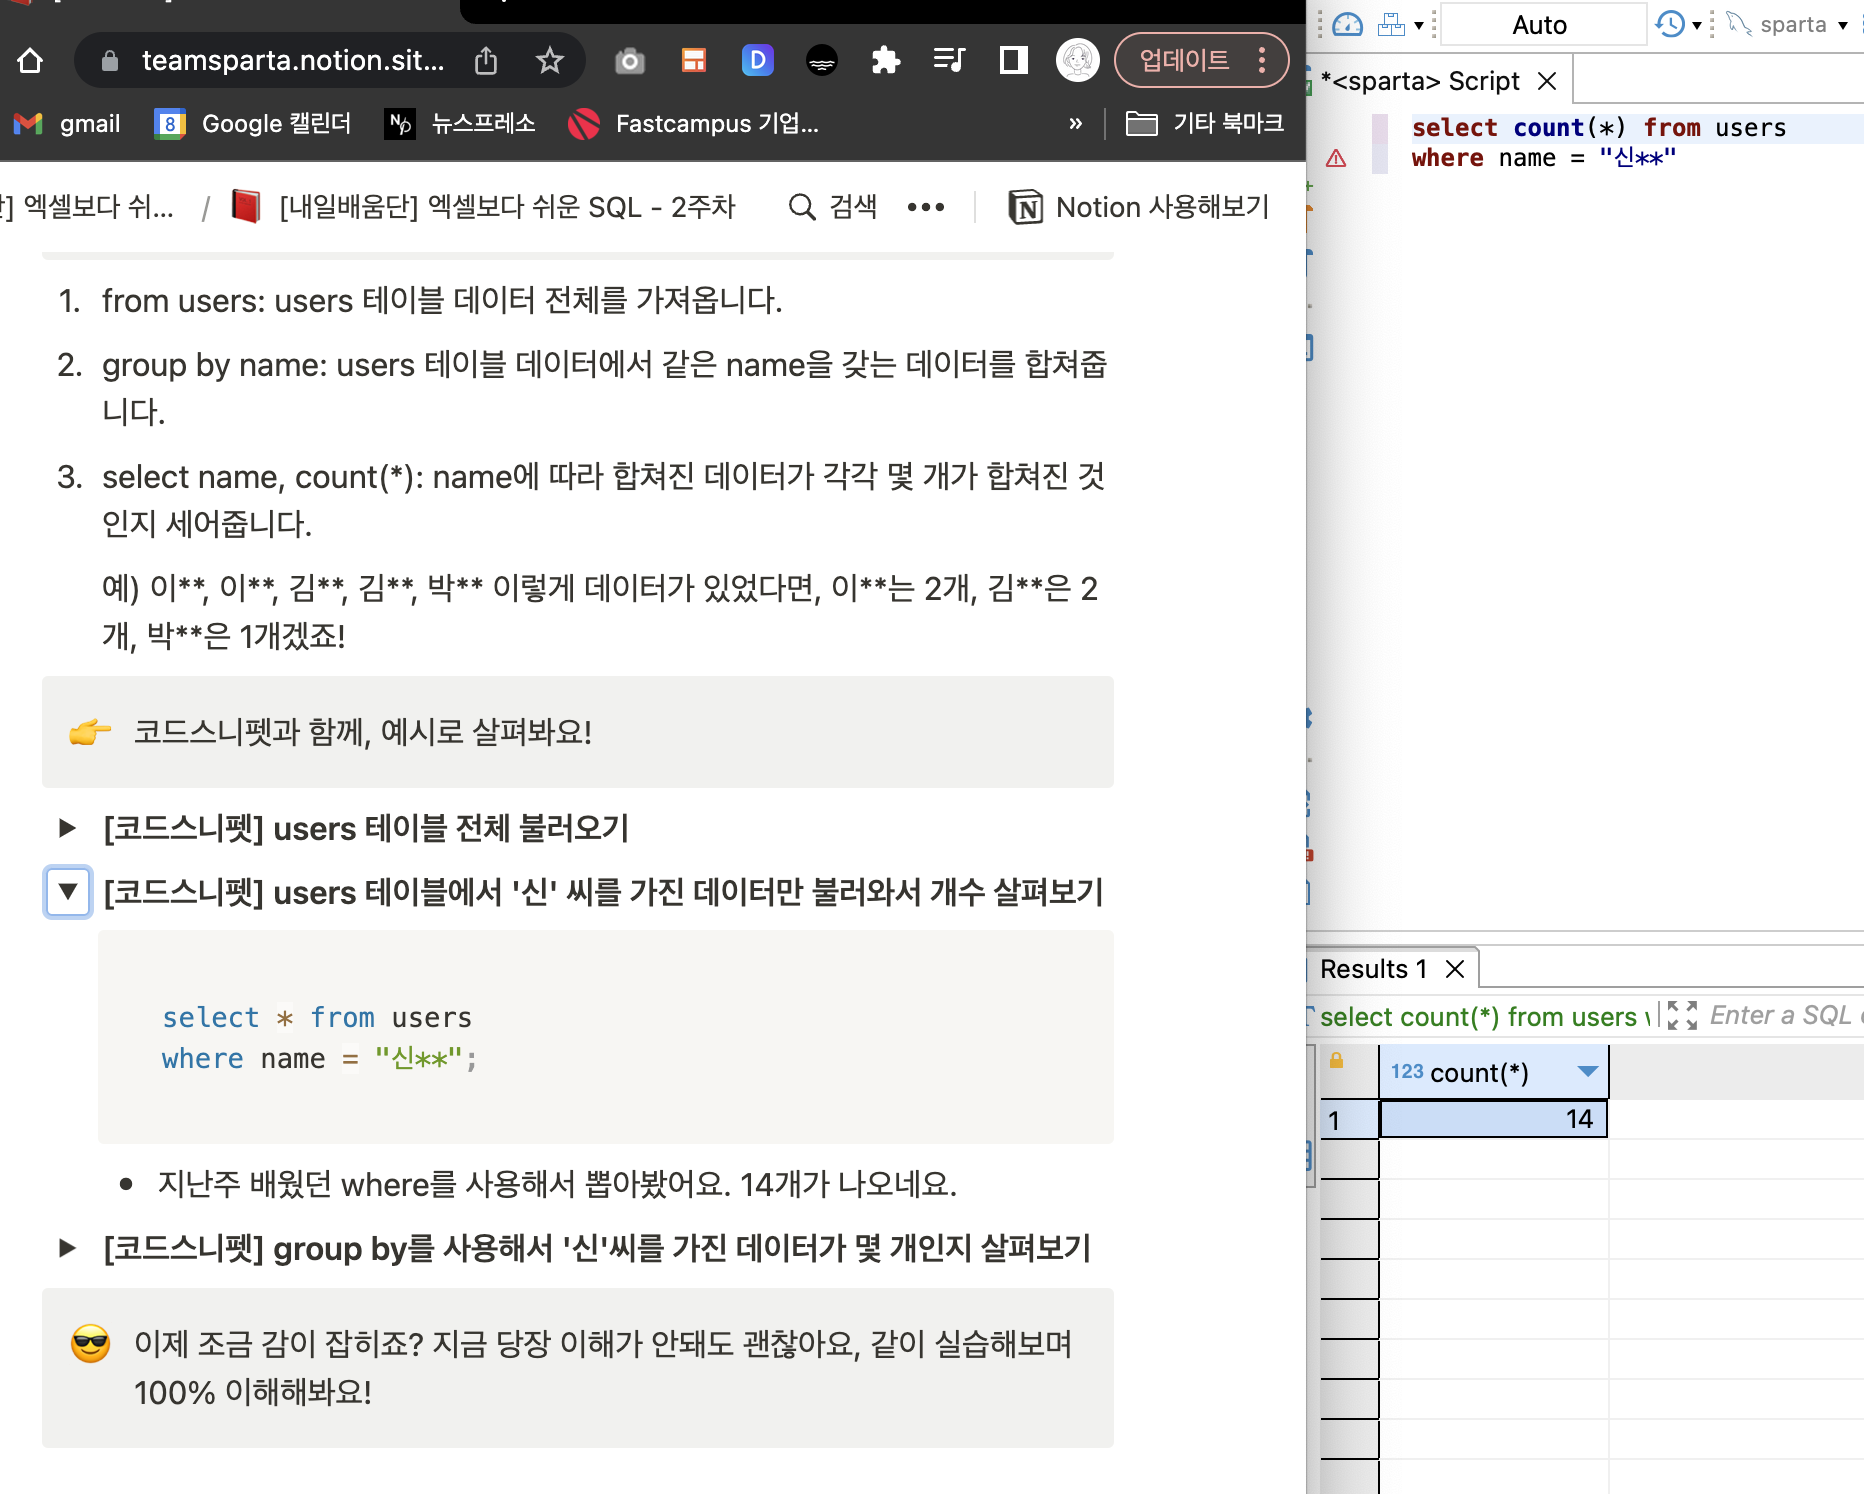
Task: Open the Google 캘린더 bookmark
Action: (x=253, y=124)
